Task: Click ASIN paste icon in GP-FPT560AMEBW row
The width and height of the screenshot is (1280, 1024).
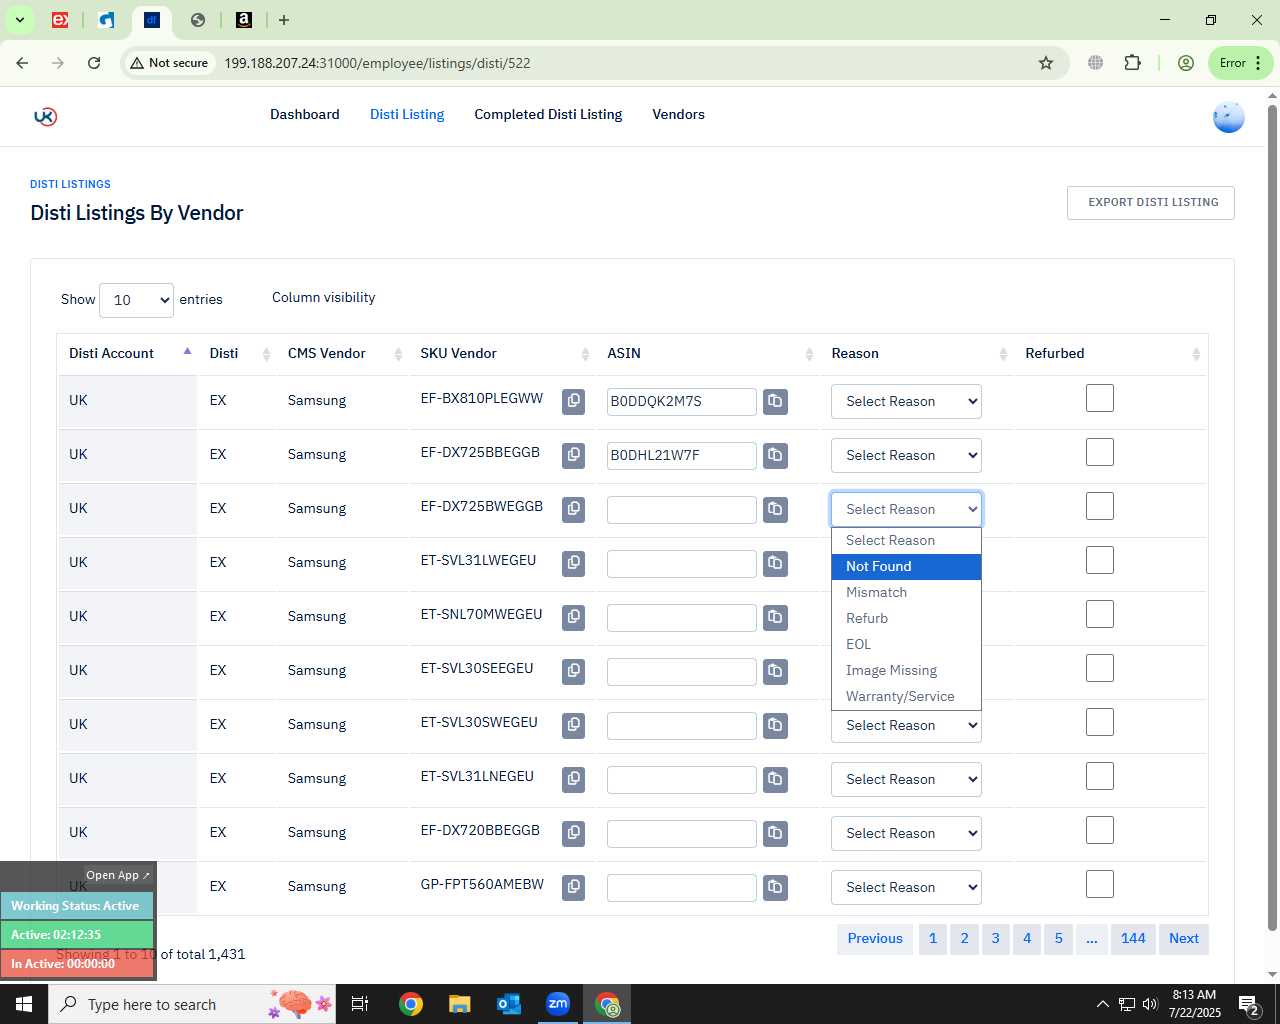Action: click(x=775, y=887)
